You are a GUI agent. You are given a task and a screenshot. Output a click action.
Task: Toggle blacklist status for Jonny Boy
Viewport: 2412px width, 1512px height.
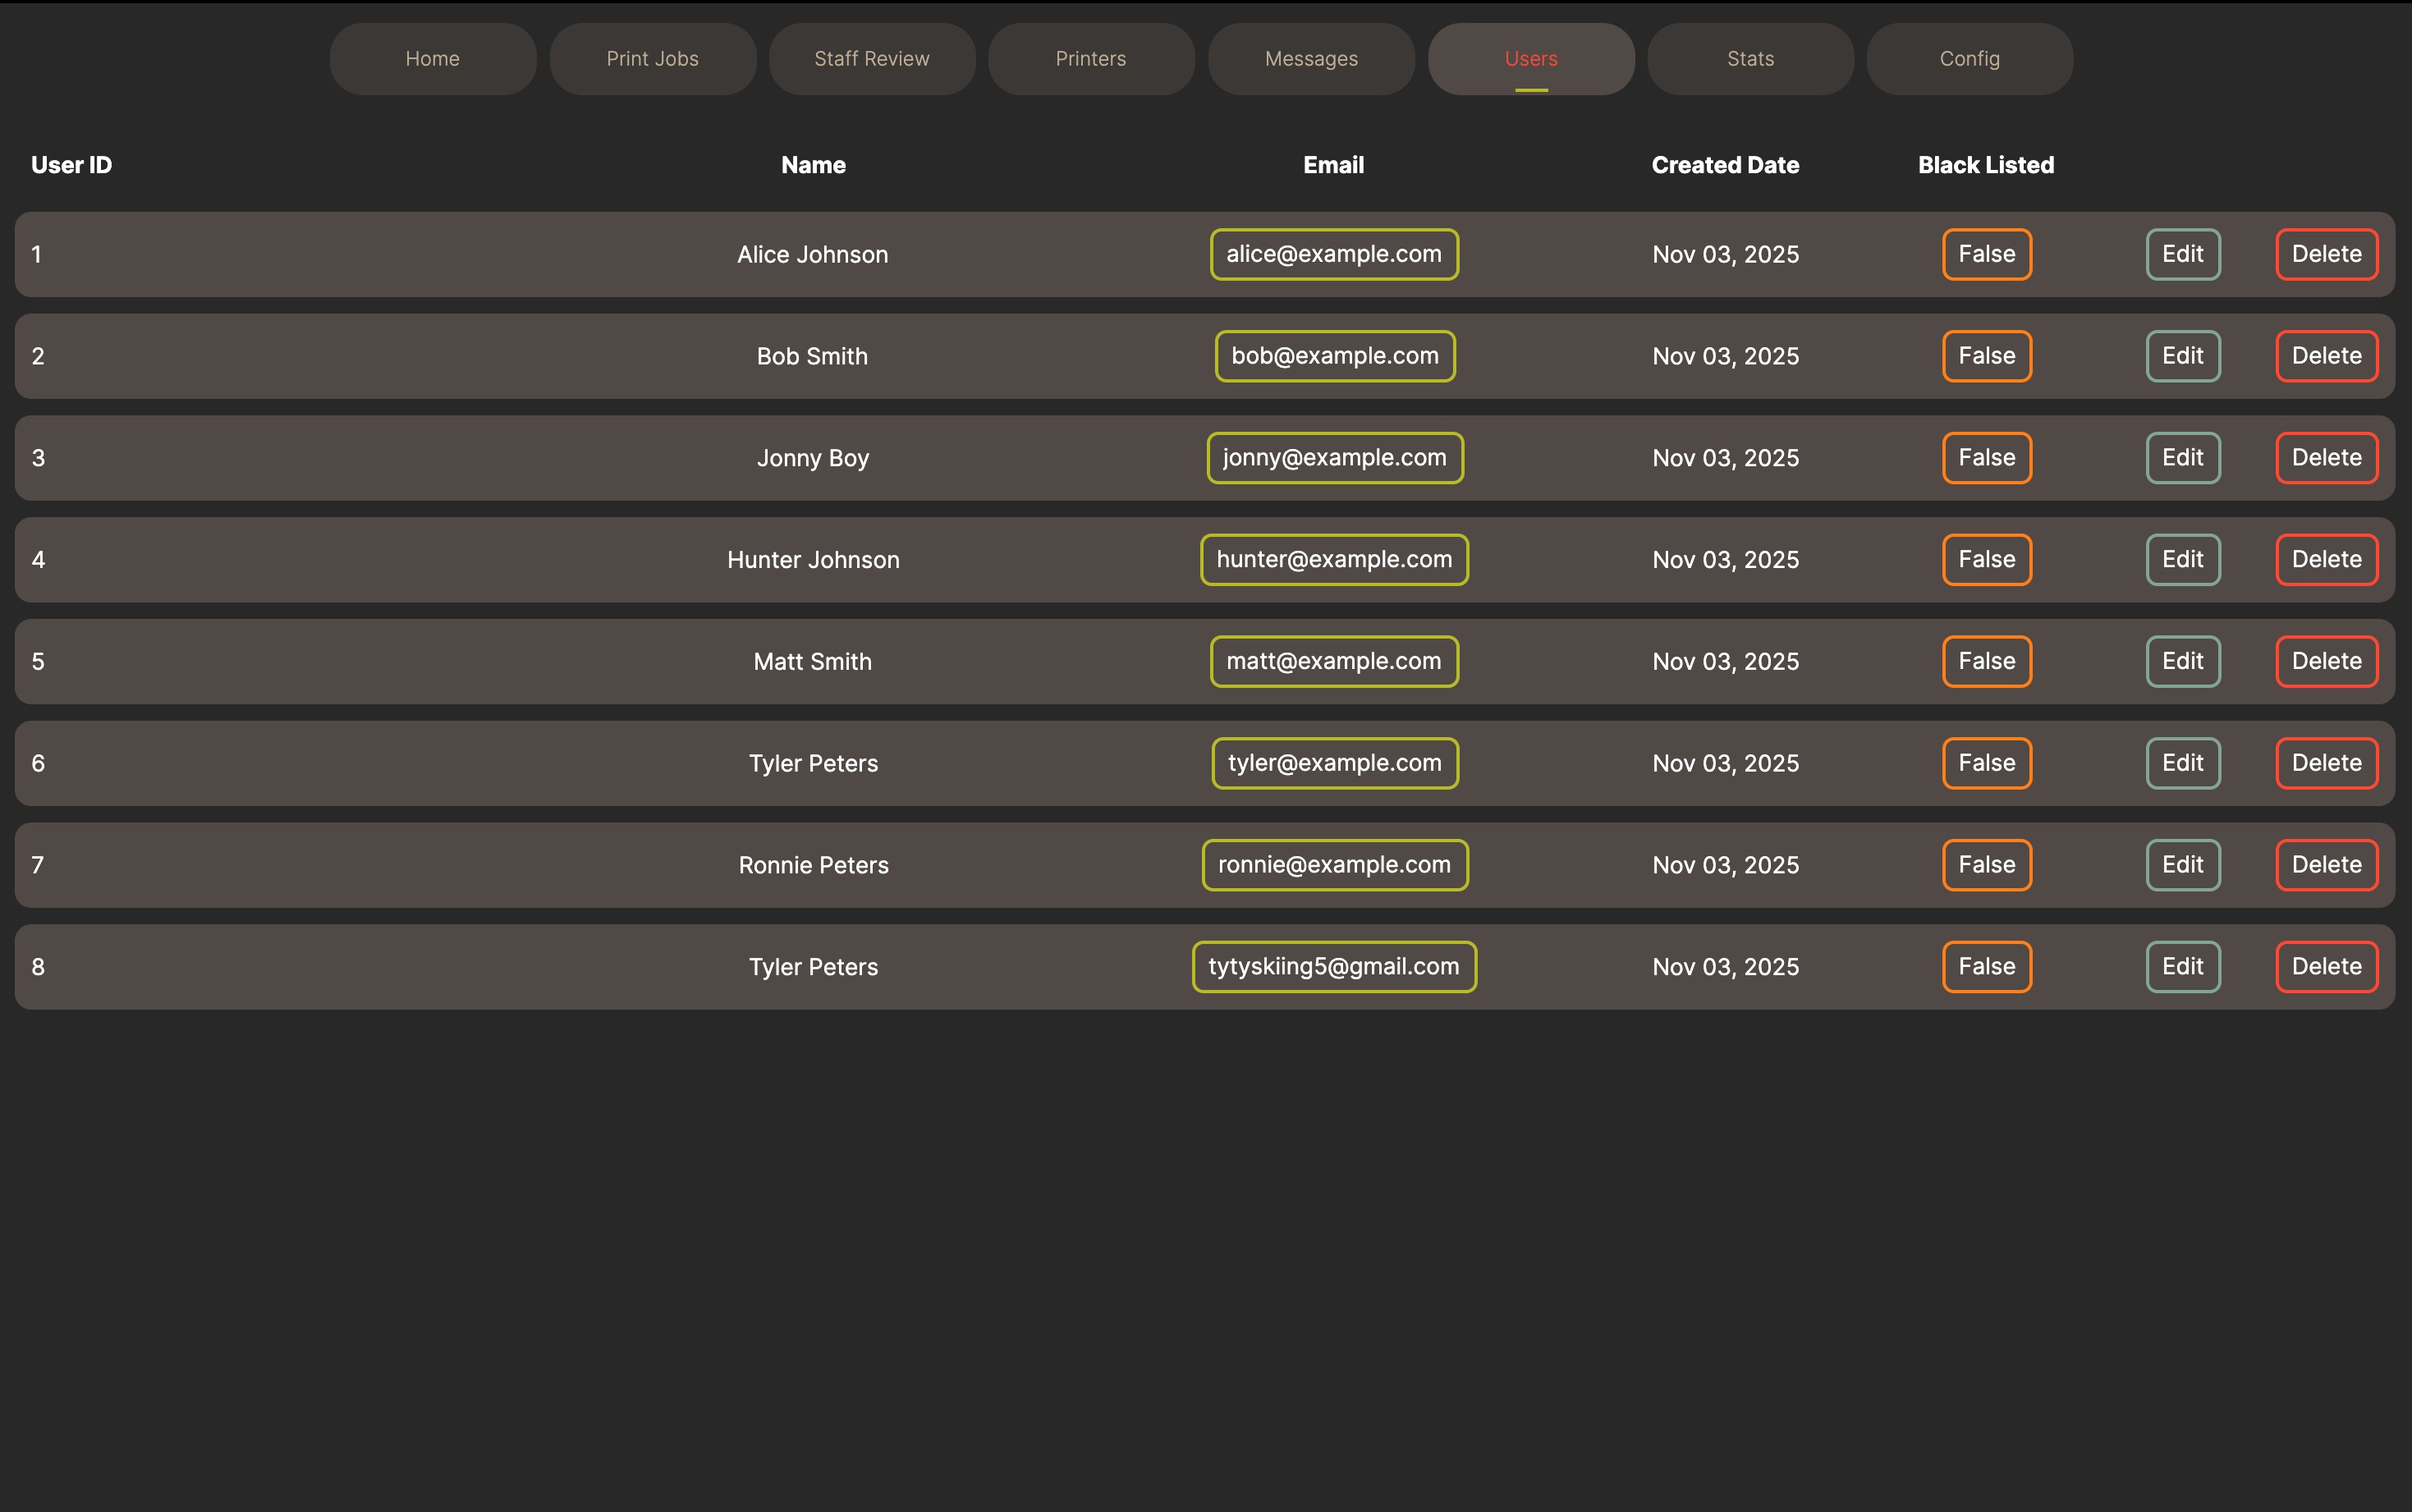point(1986,457)
